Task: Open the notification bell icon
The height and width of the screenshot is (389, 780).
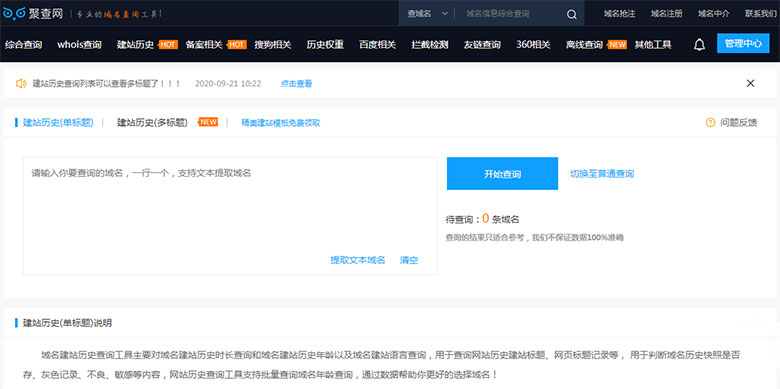Action: (x=699, y=45)
